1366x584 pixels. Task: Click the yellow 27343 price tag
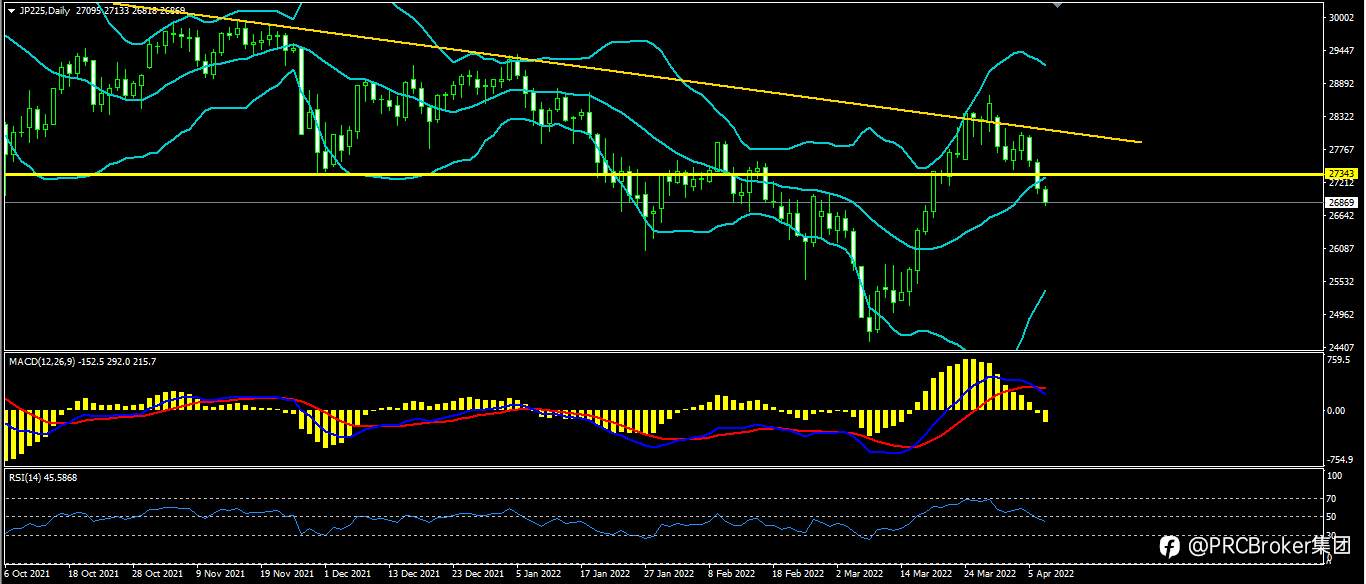pos(1340,174)
